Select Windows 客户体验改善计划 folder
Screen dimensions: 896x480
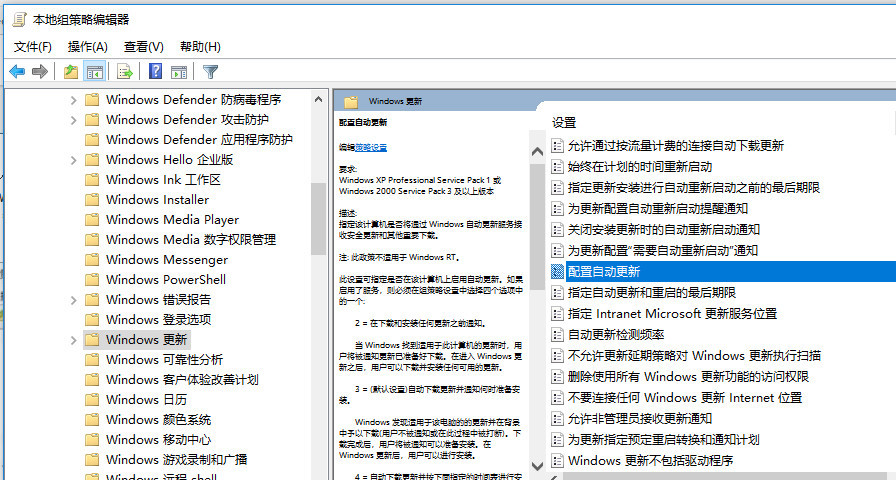(x=182, y=380)
